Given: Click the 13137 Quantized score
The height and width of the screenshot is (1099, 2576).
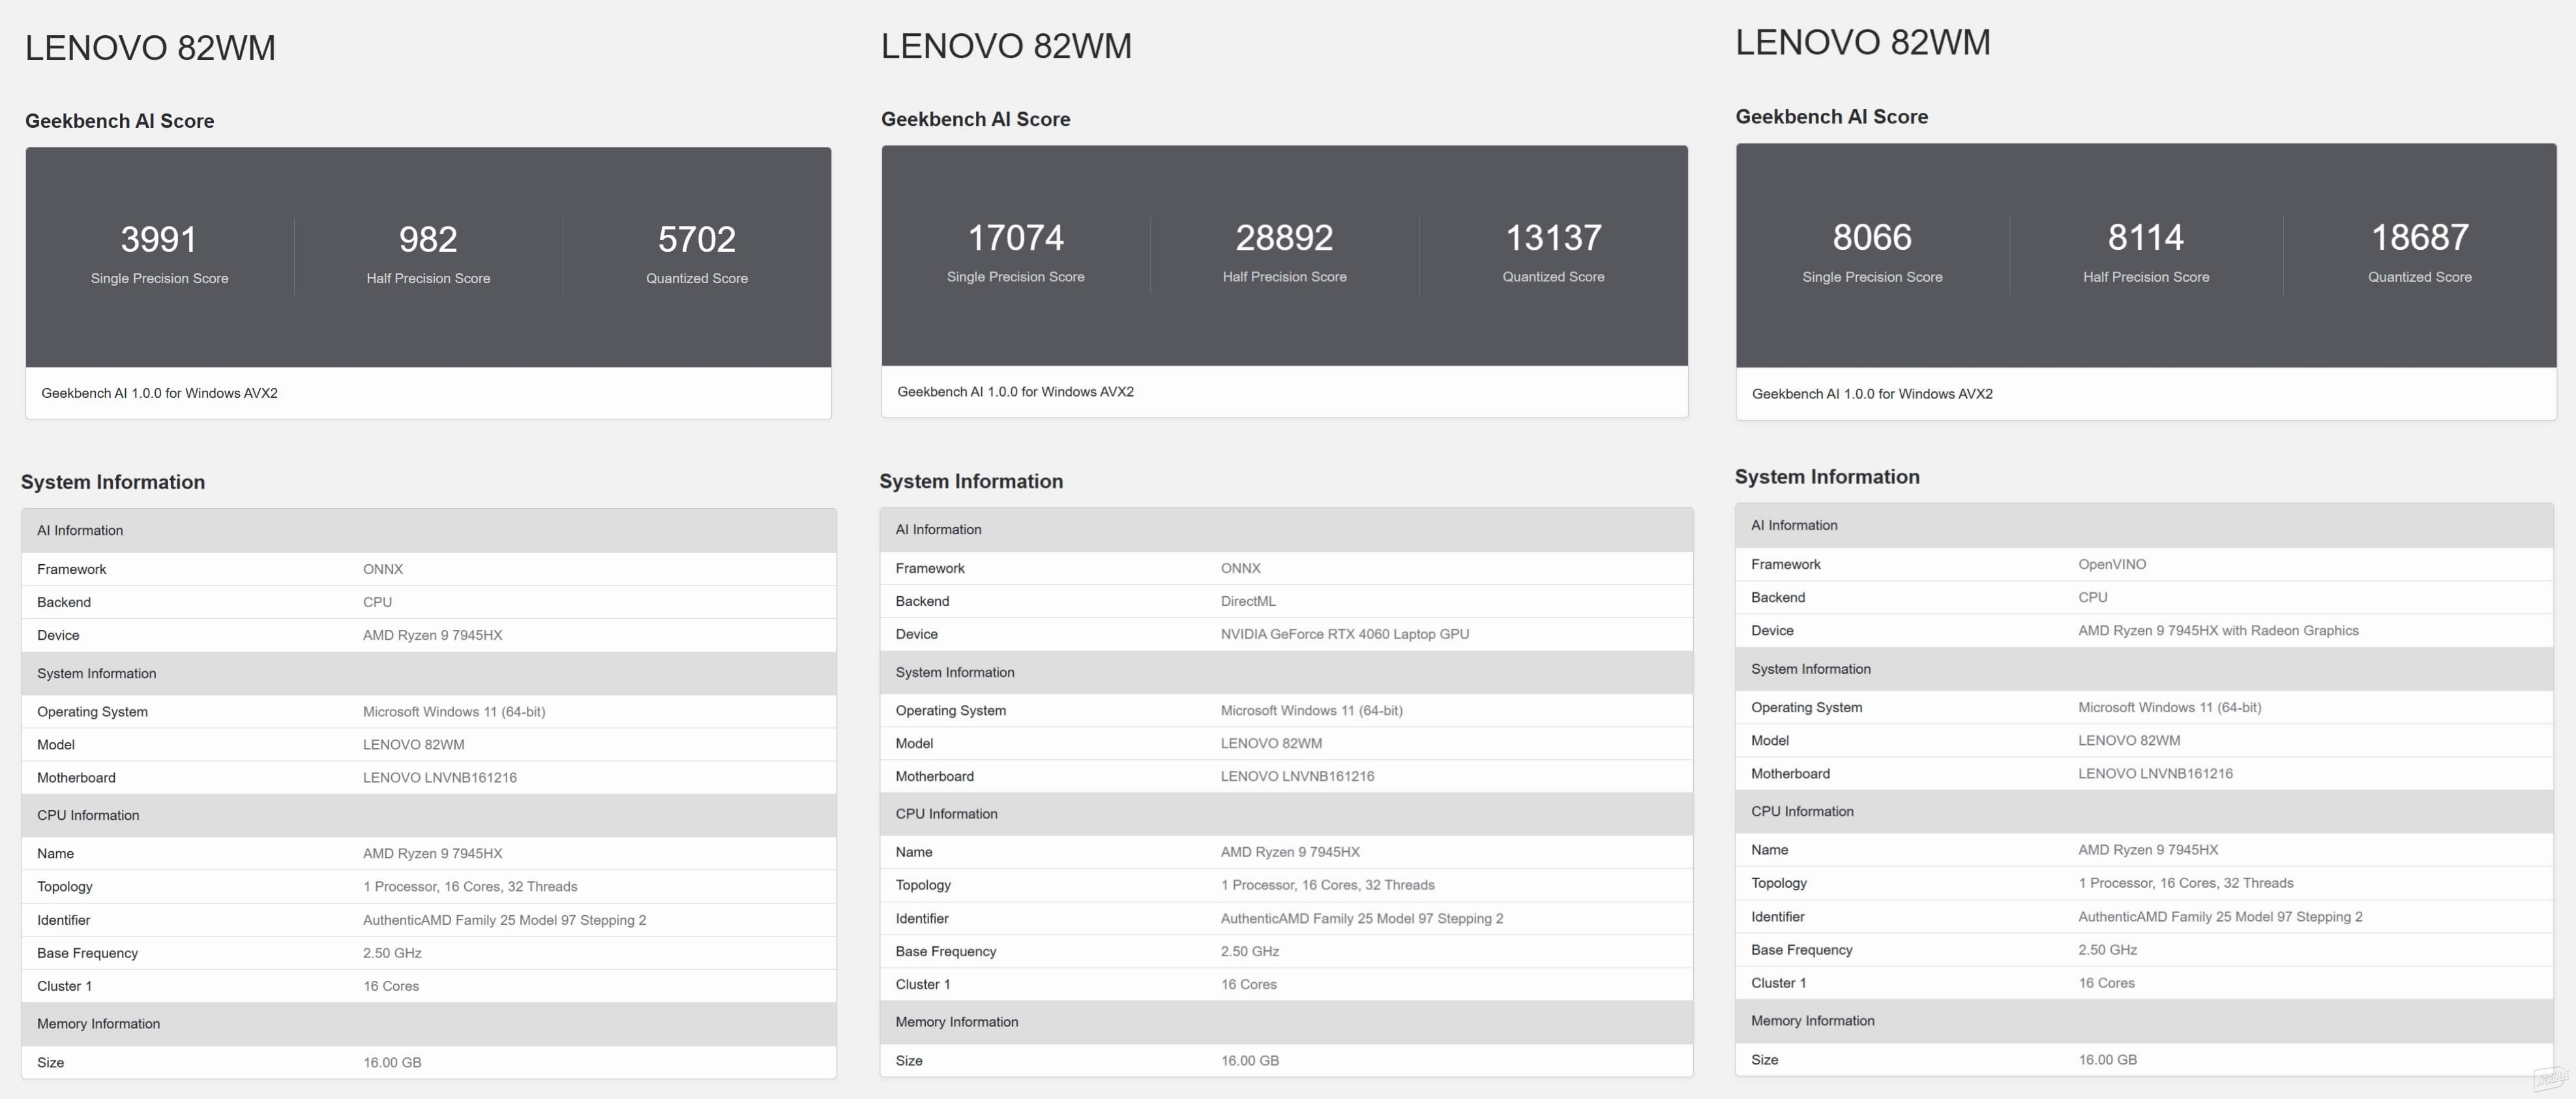Looking at the screenshot, I should (1553, 237).
